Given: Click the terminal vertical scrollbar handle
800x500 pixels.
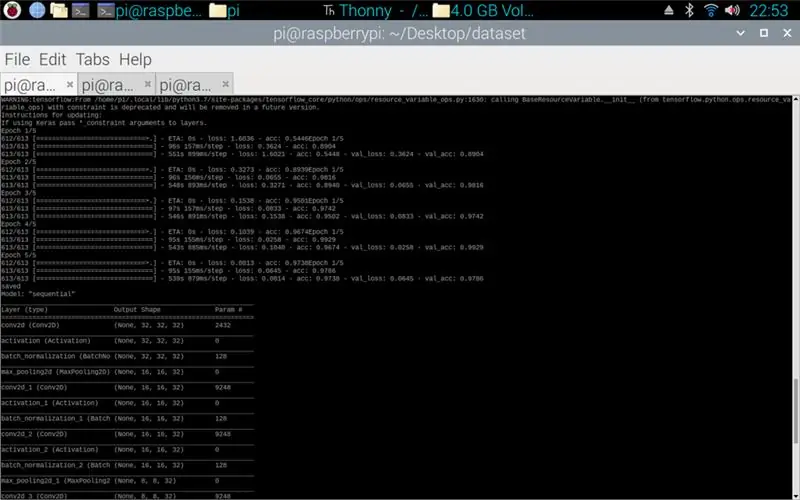Looking at the screenshot, I should click(795, 411).
